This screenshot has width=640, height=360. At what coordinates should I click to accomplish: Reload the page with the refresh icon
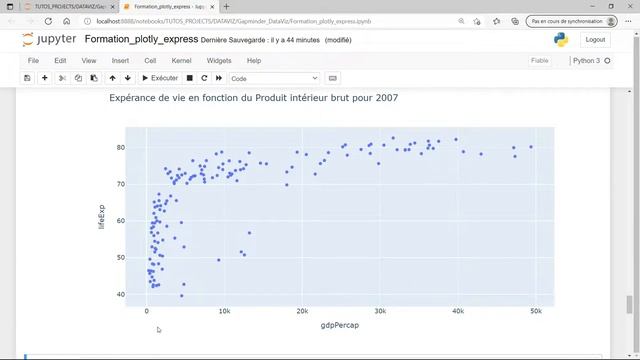(48, 21)
